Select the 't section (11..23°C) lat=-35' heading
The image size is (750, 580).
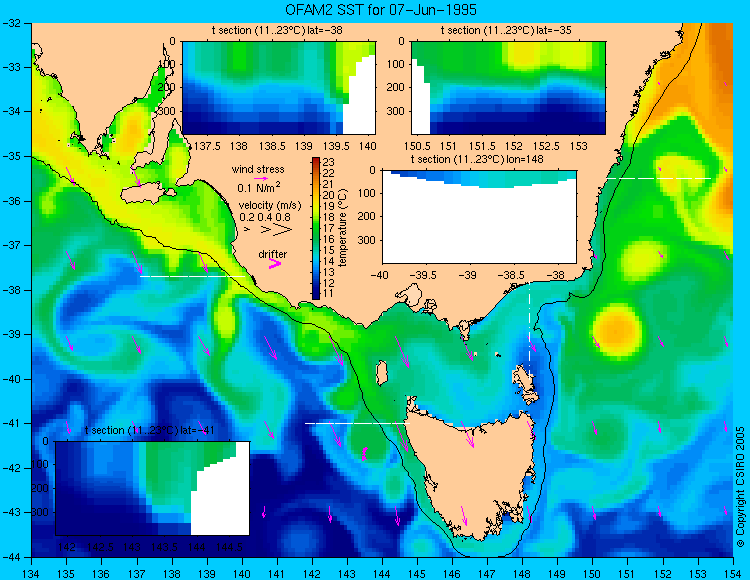click(506, 31)
